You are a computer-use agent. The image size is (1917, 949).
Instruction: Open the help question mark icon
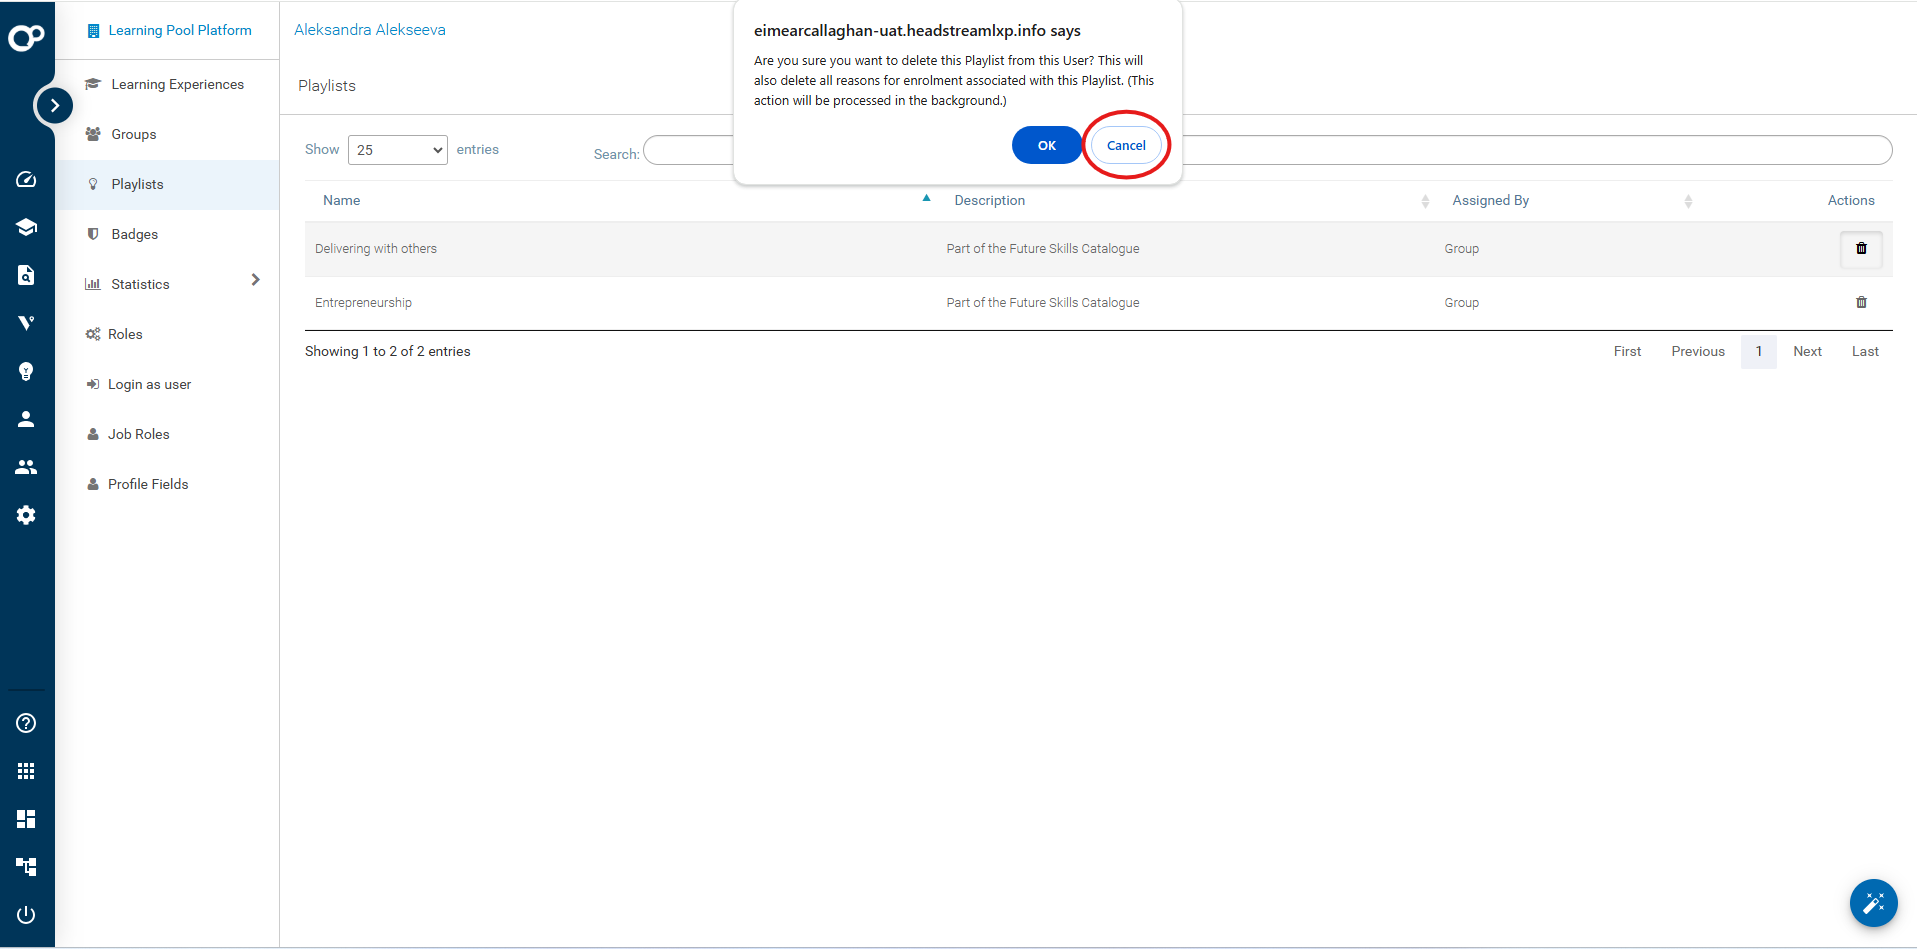click(x=26, y=723)
